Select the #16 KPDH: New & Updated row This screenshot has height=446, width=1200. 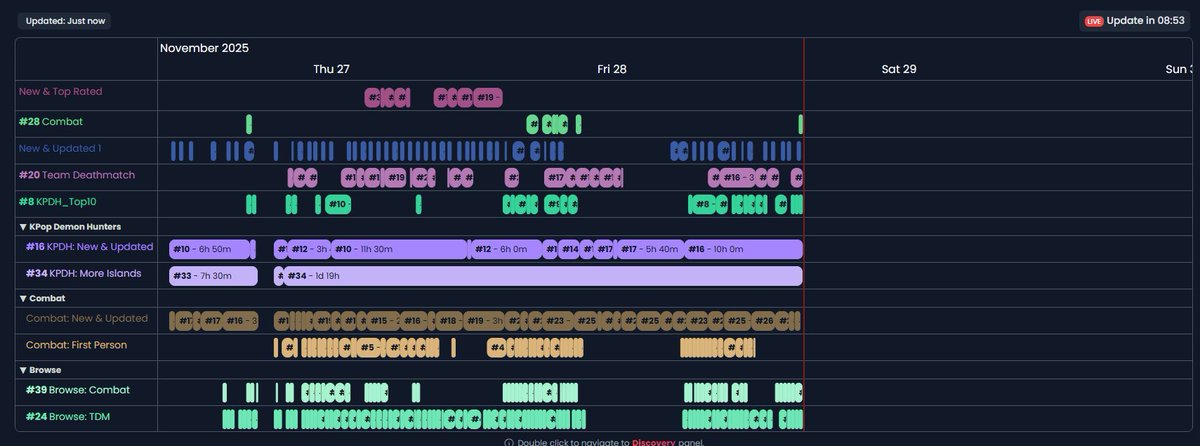[x=89, y=246]
